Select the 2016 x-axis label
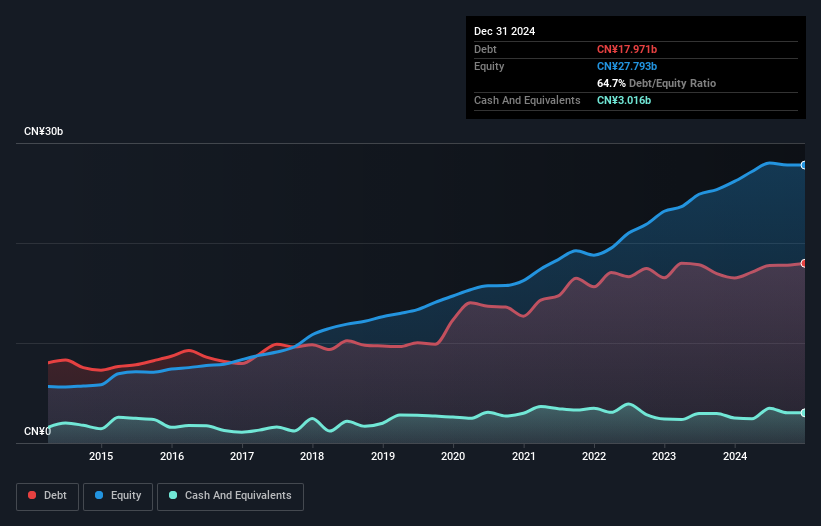This screenshot has height=526, width=821. 172,456
